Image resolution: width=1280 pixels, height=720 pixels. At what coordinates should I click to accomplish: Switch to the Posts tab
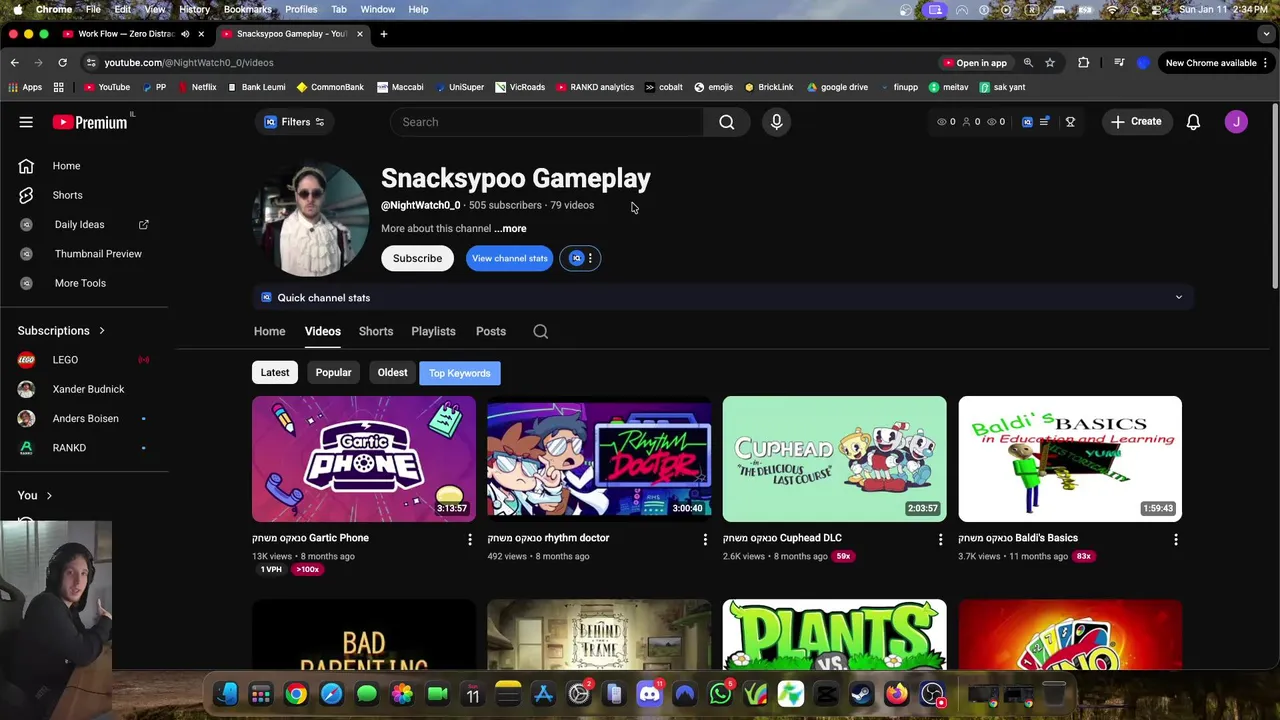click(491, 331)
